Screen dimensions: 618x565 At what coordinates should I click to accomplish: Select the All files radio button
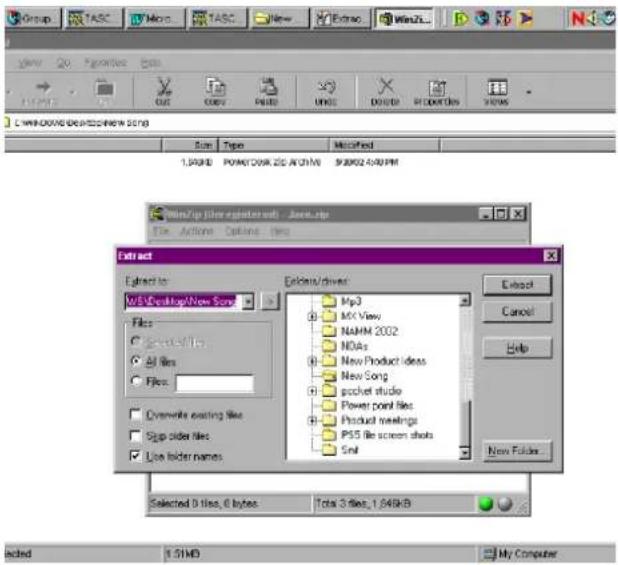(x=136, y=361)
